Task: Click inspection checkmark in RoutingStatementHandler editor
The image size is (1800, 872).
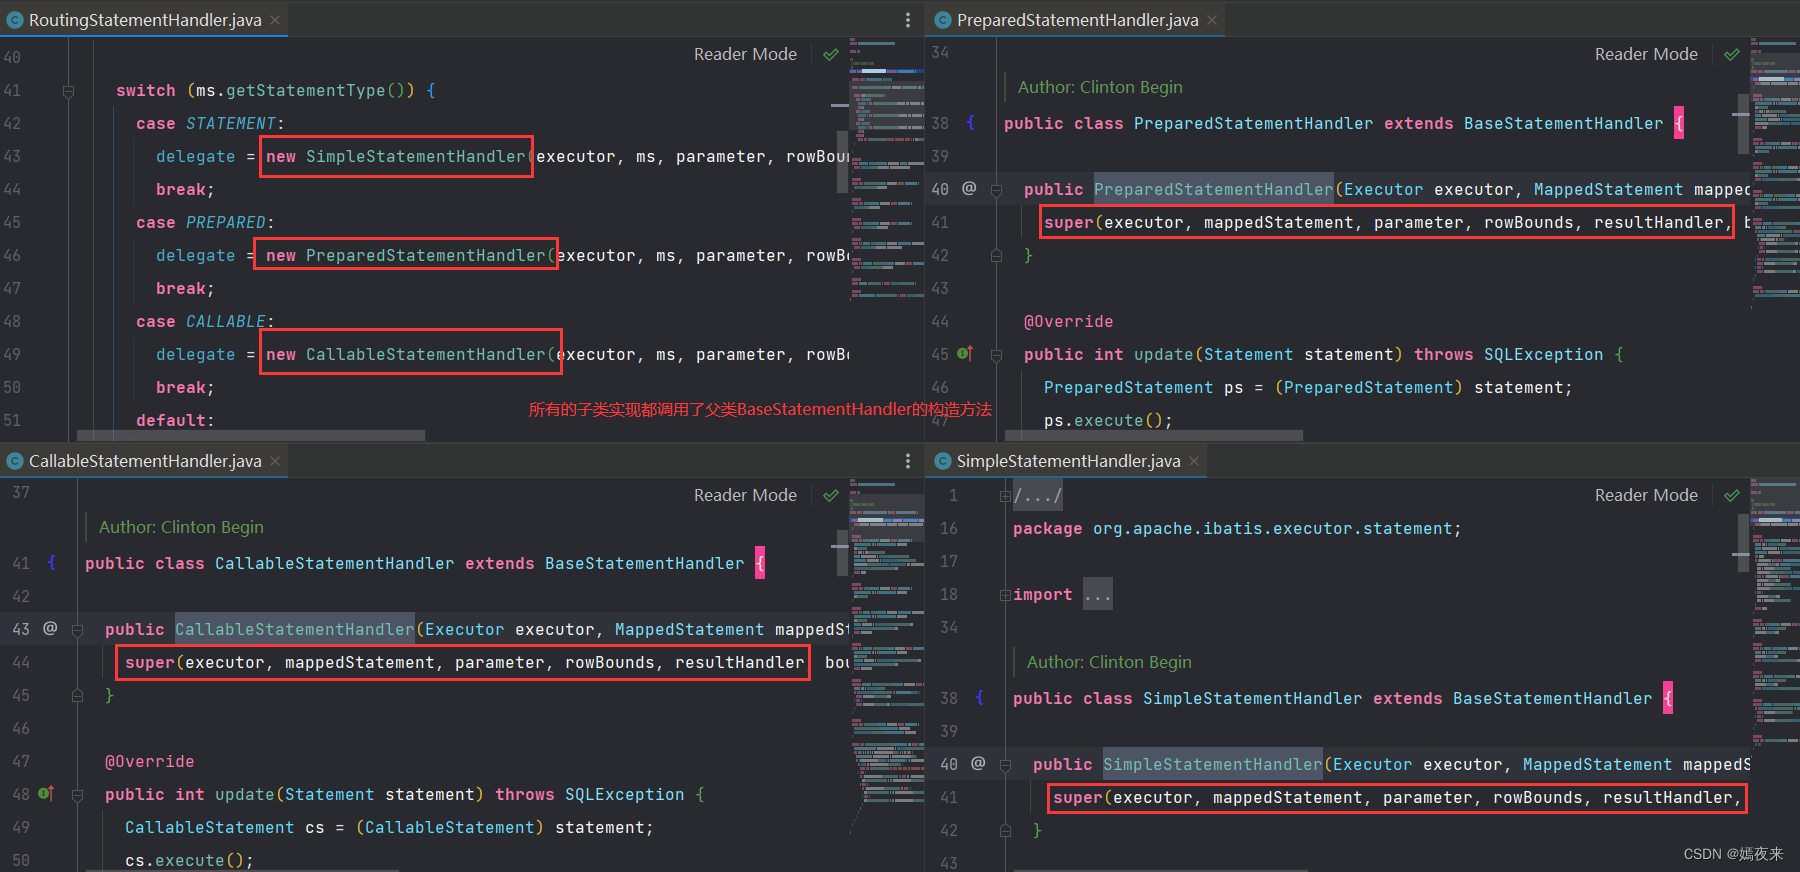Action: click(831, 54)
